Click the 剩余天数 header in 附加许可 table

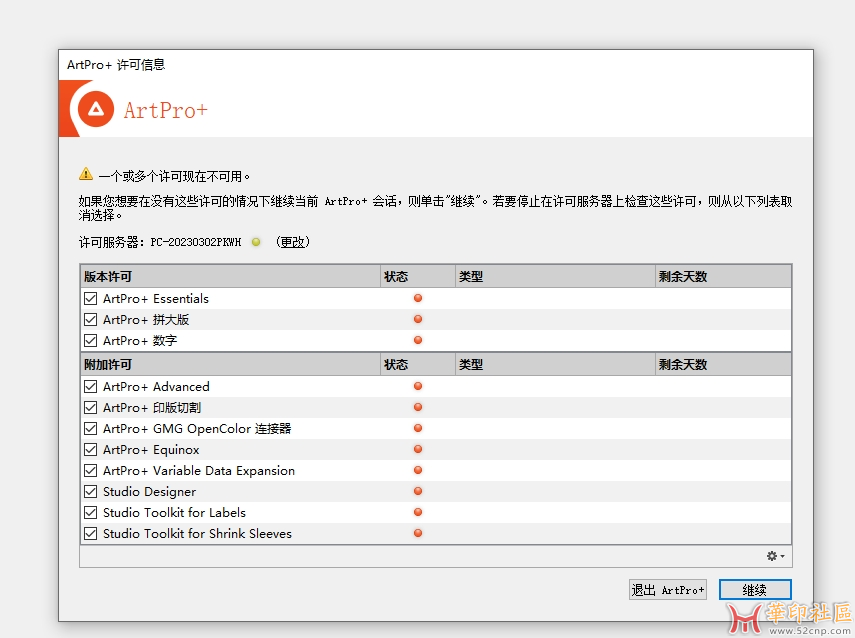(x=723, y=364)
